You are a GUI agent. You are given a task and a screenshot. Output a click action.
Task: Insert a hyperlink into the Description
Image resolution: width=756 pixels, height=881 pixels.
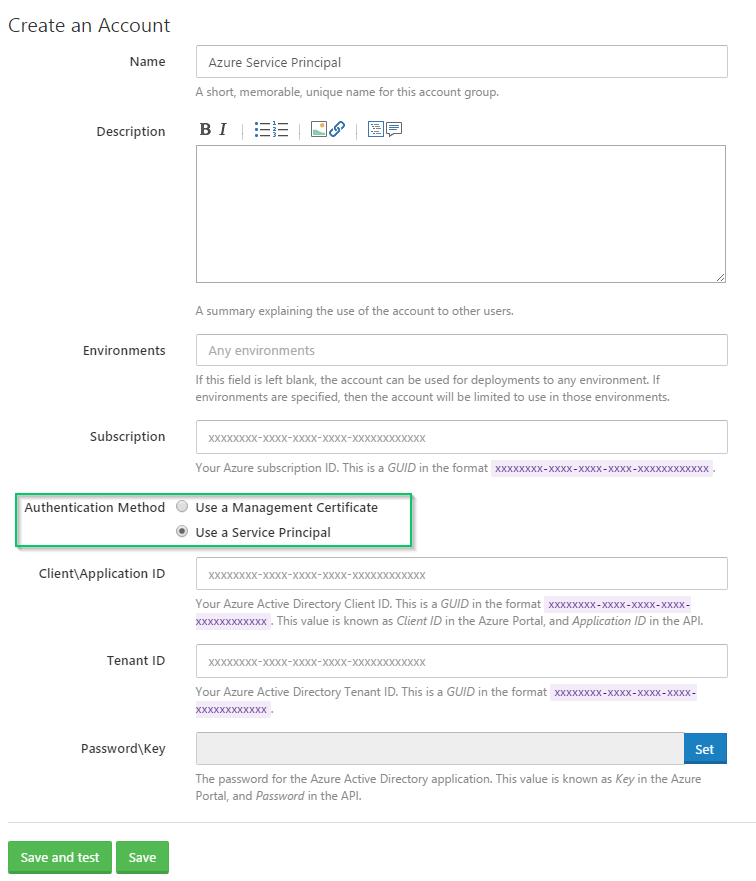click(337, 130)
